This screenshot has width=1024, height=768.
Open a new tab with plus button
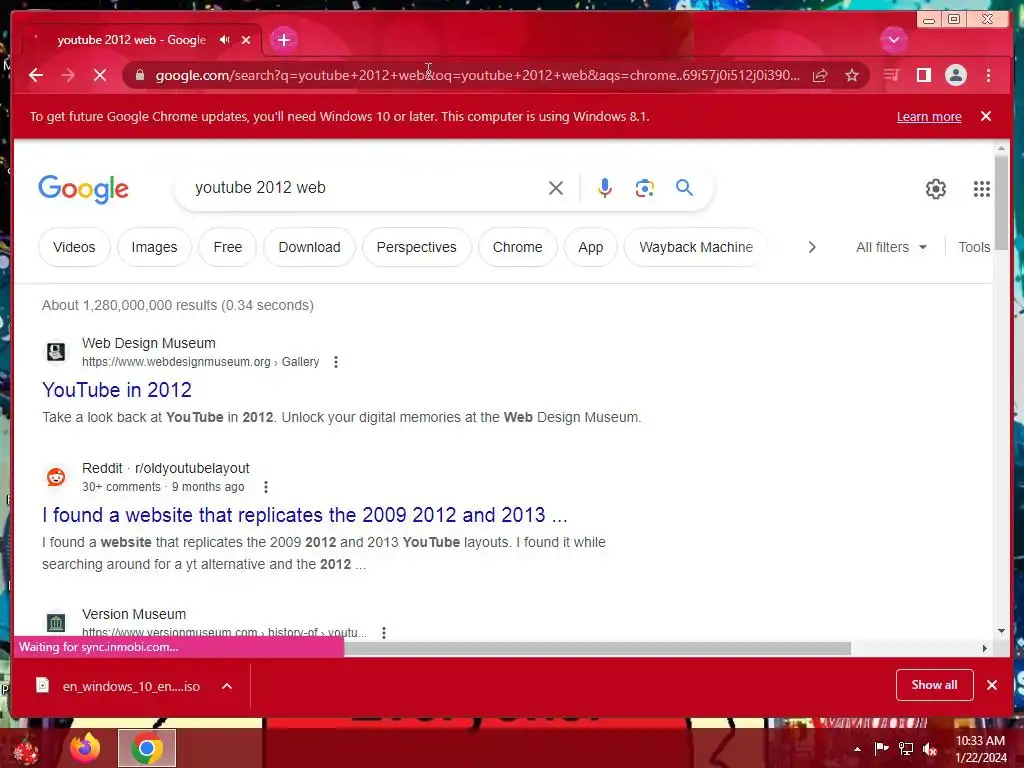pos(283,40)
